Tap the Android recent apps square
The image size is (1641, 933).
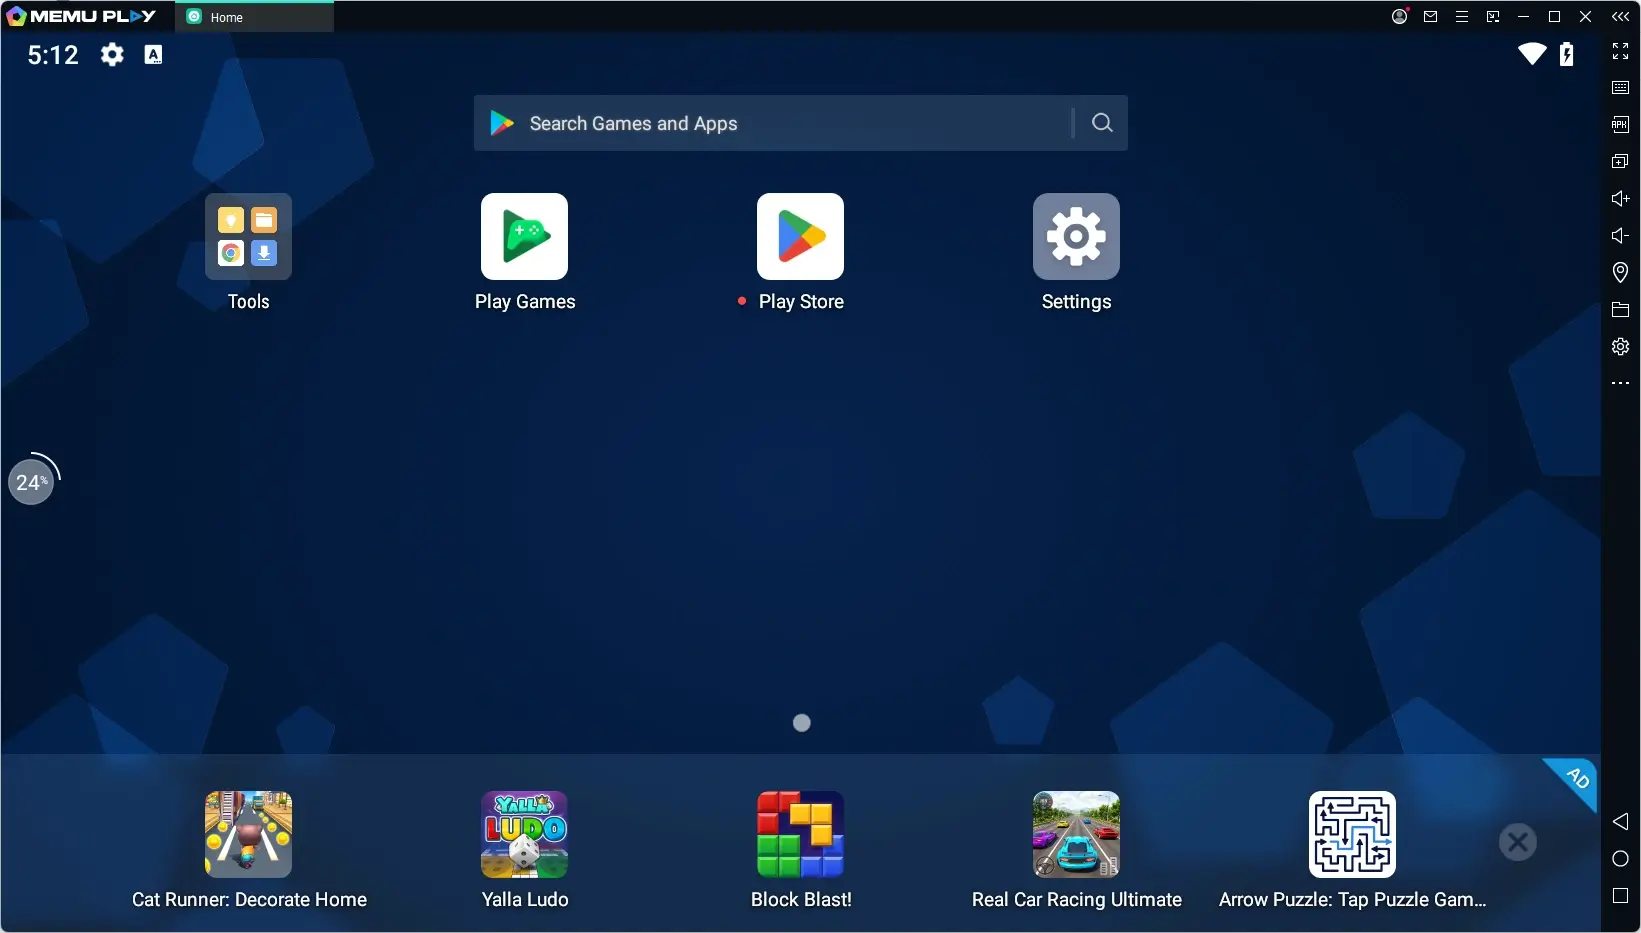point(1620,896)
